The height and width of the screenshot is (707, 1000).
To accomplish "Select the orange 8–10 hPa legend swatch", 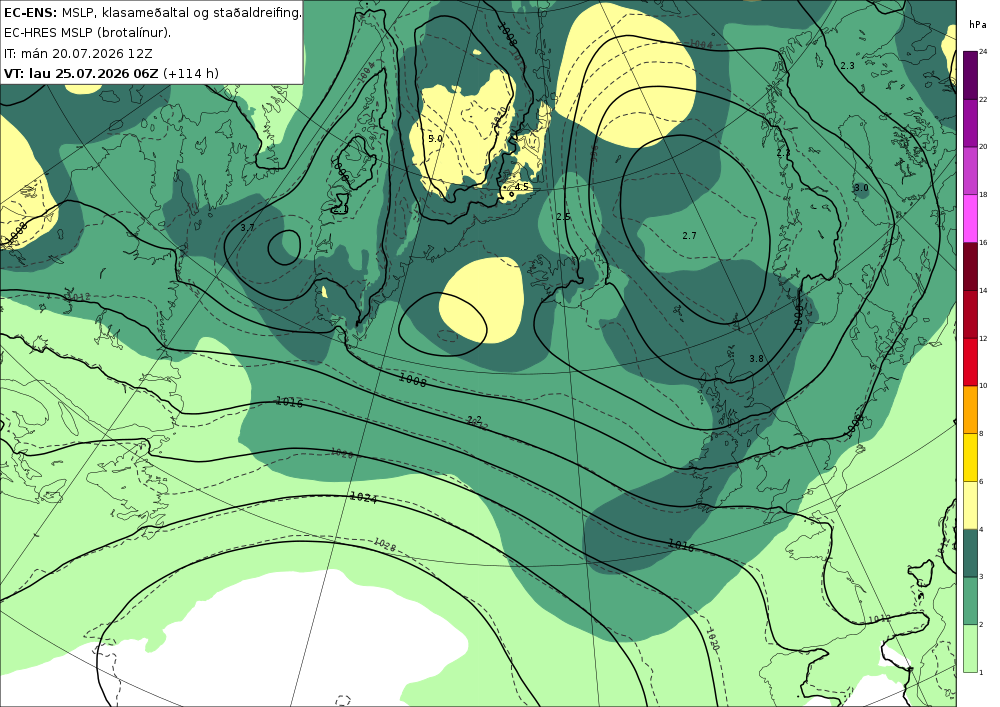I will pyautogui.click(x=970, y=409).
